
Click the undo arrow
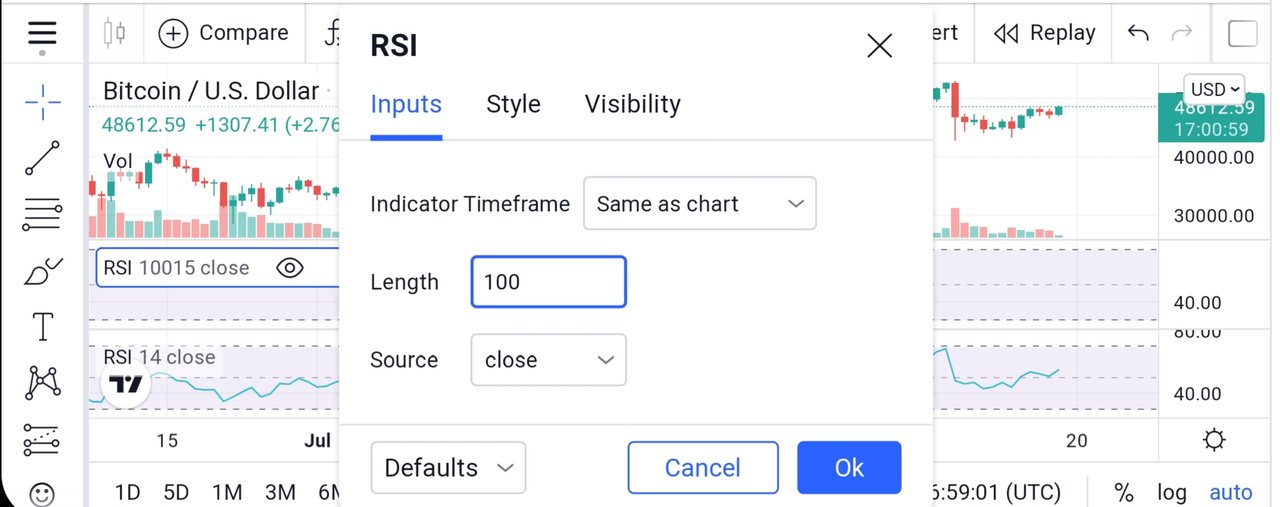1138,33
